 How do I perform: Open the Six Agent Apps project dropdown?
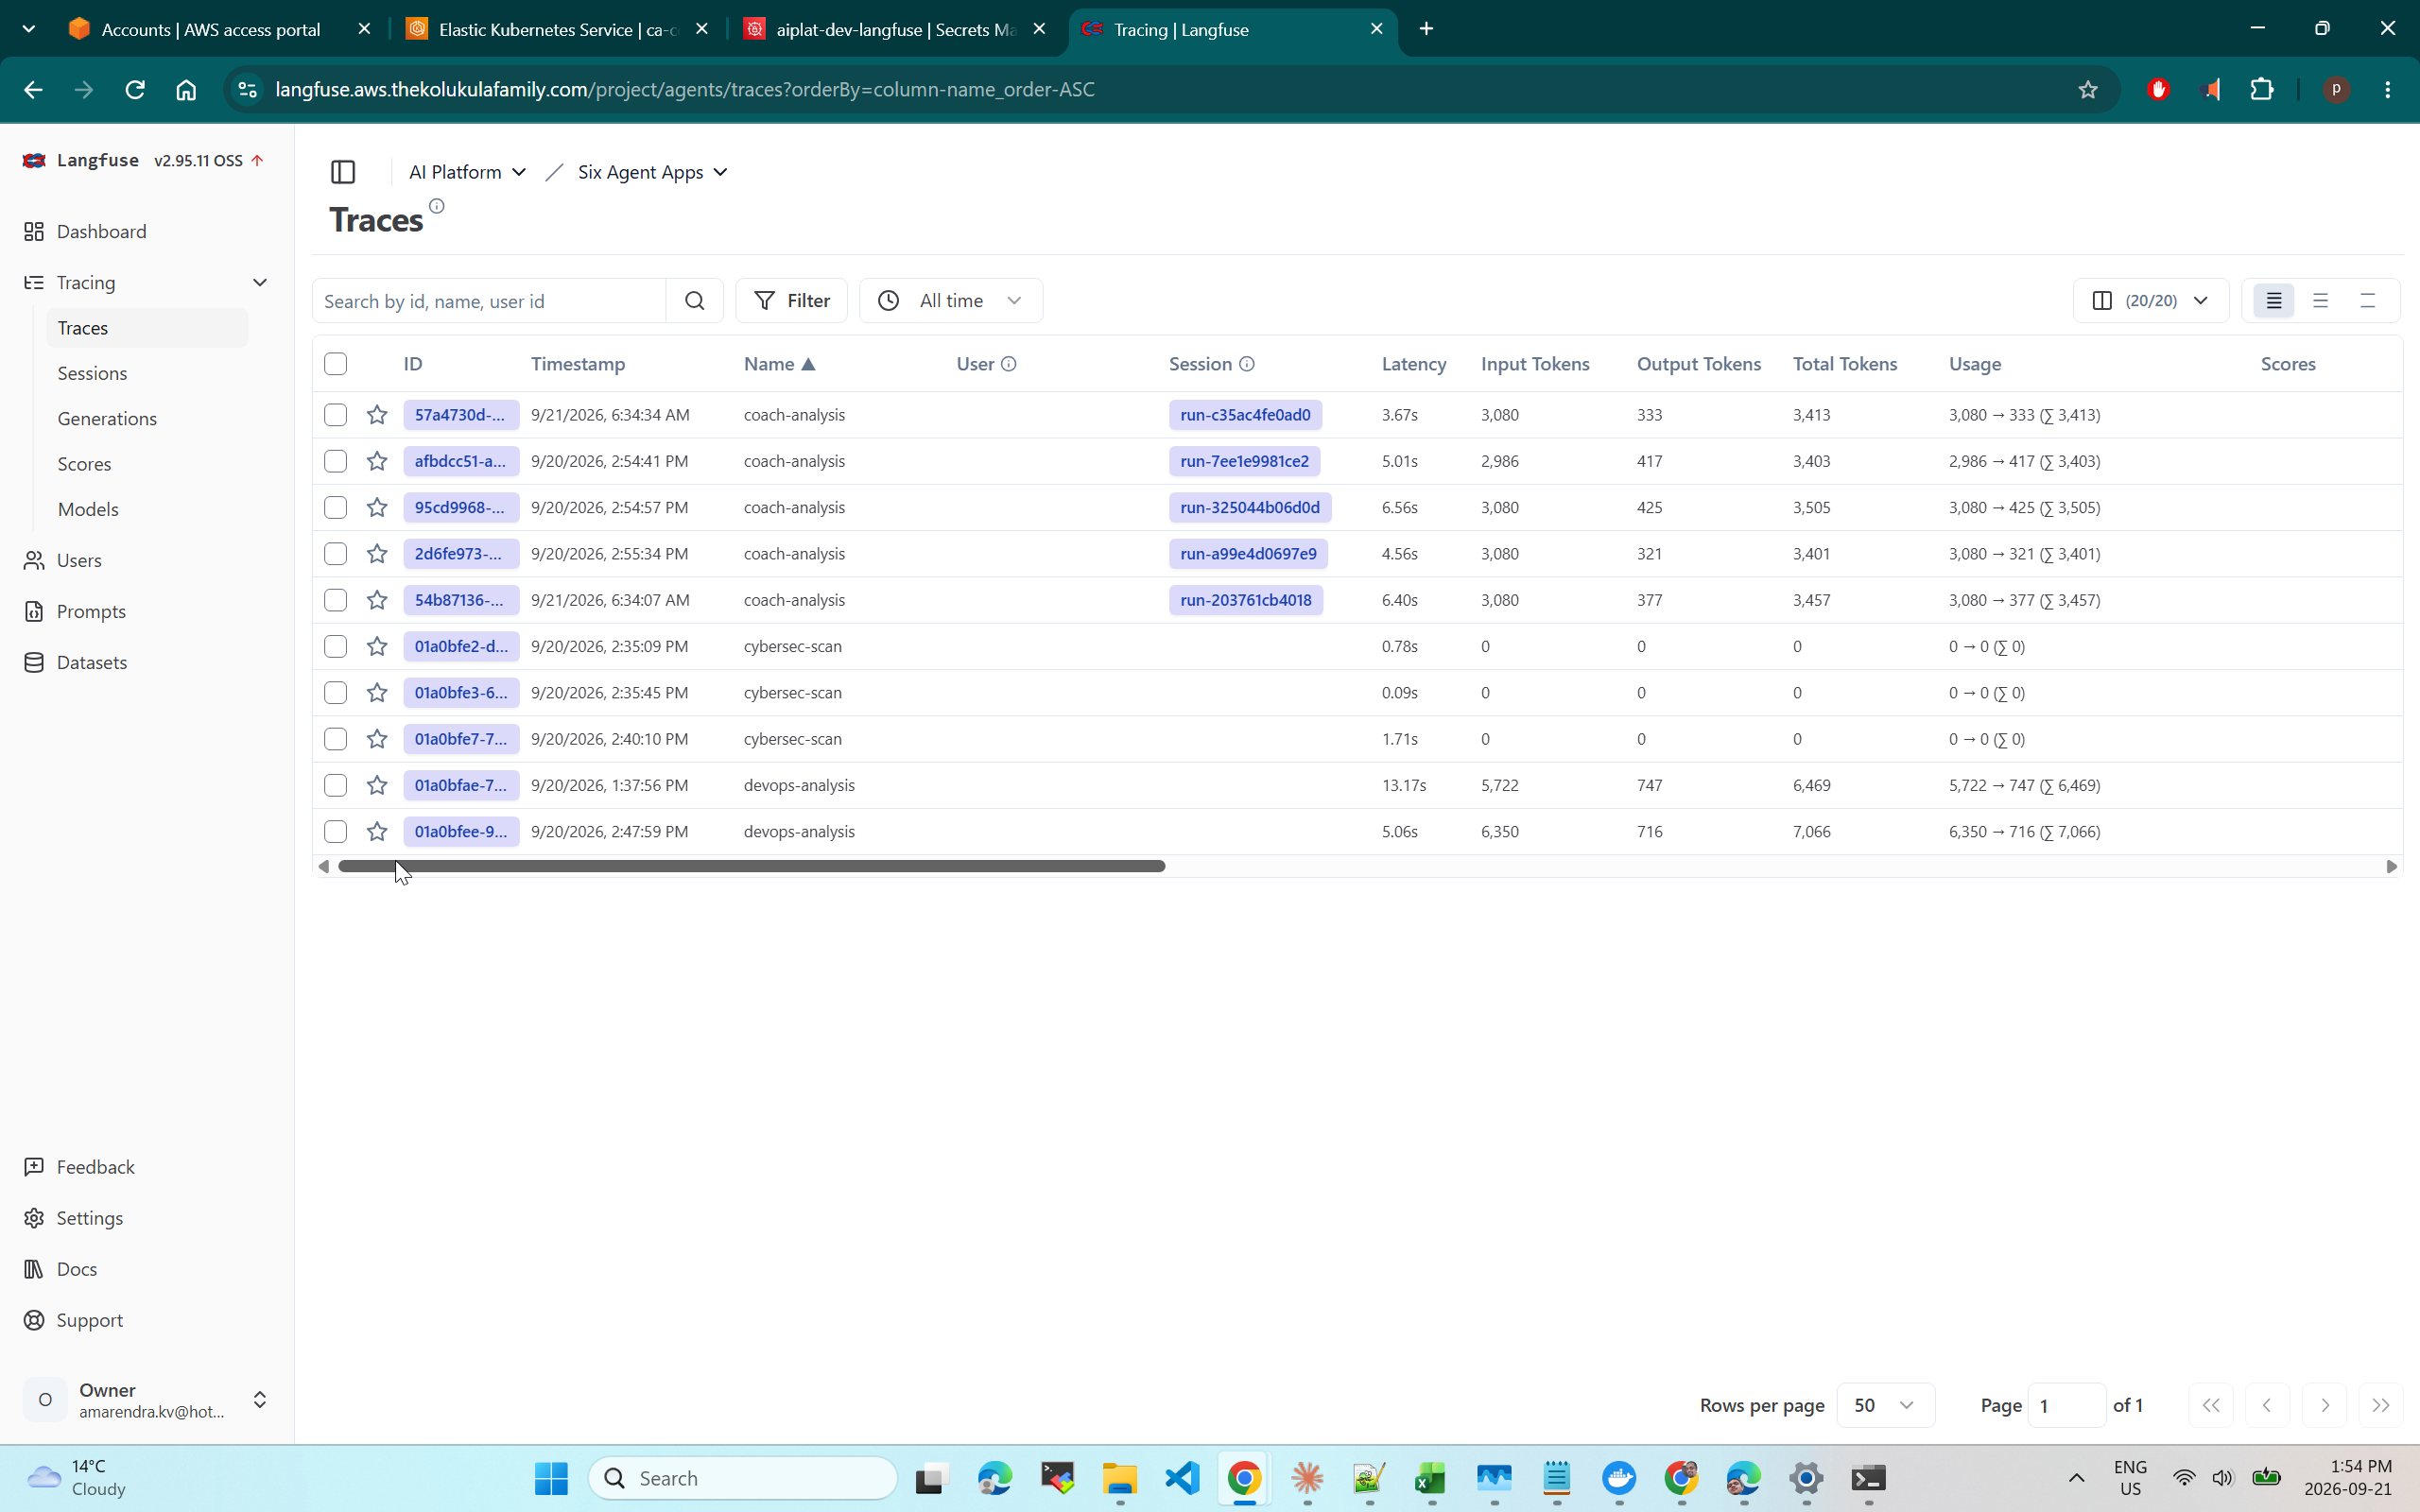tap(652, 172)
